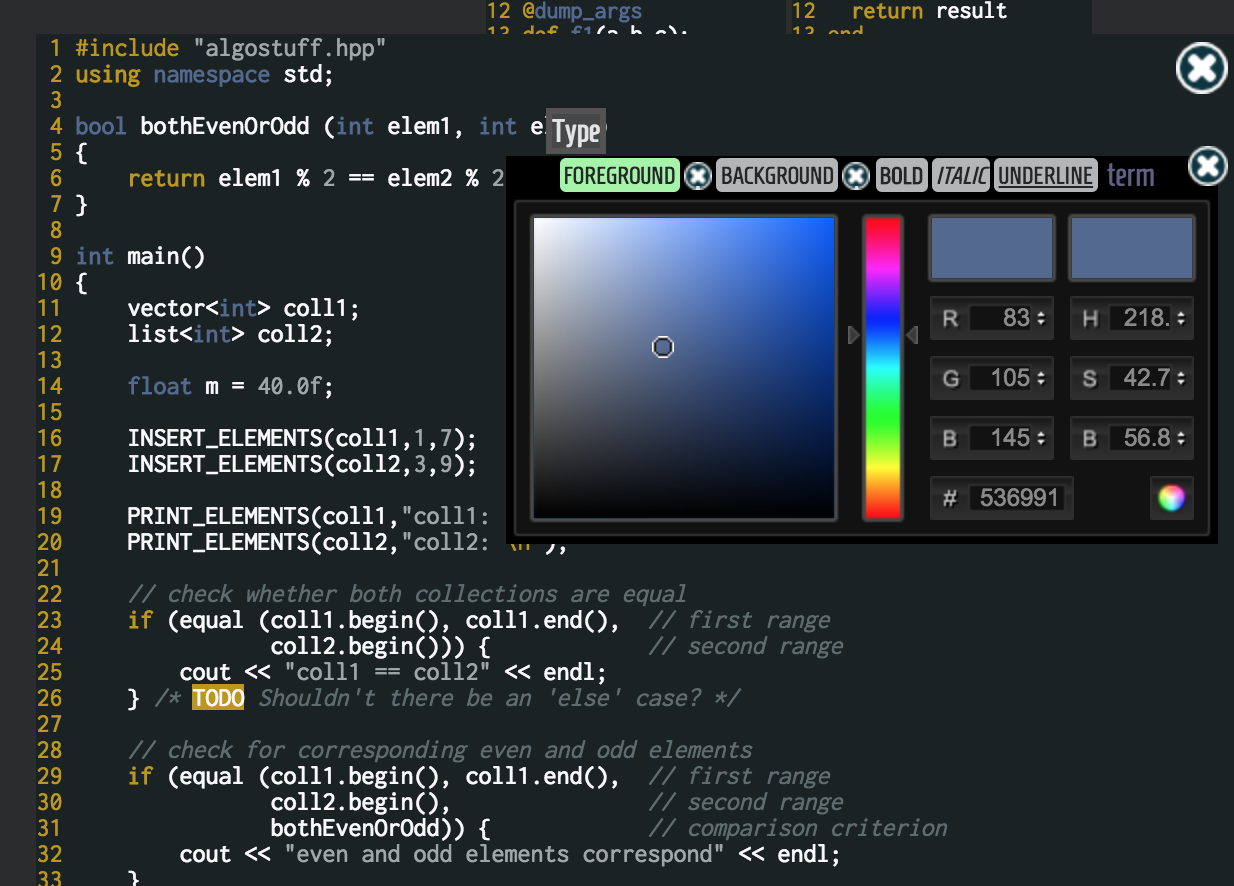Toggle BOLD styling for the Type token

(901, 175)
